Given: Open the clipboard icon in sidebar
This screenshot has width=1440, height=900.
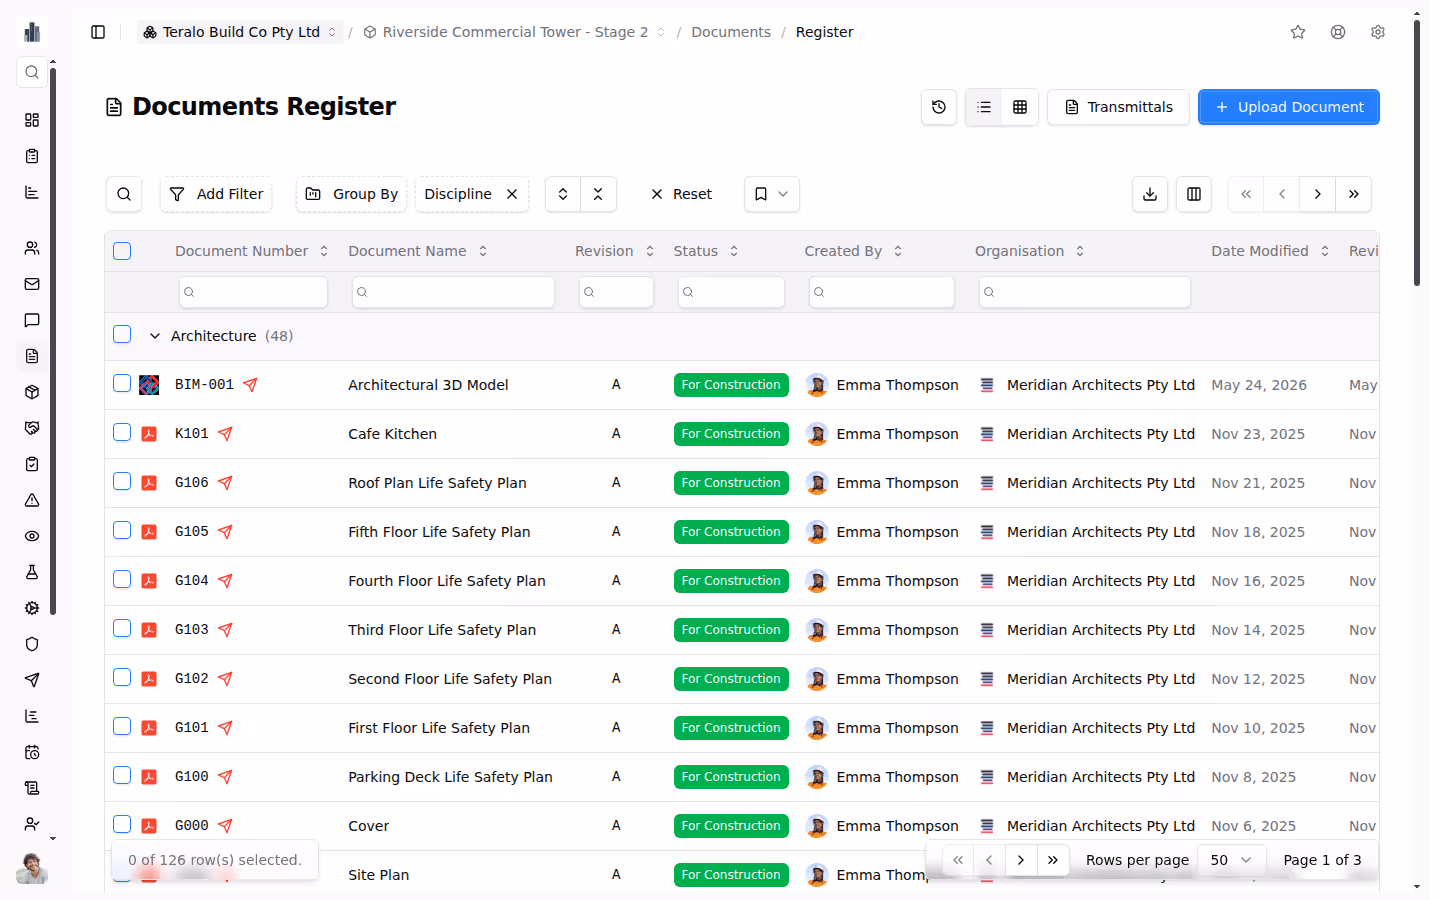Looking at the screenshot, I should point(32,156).
